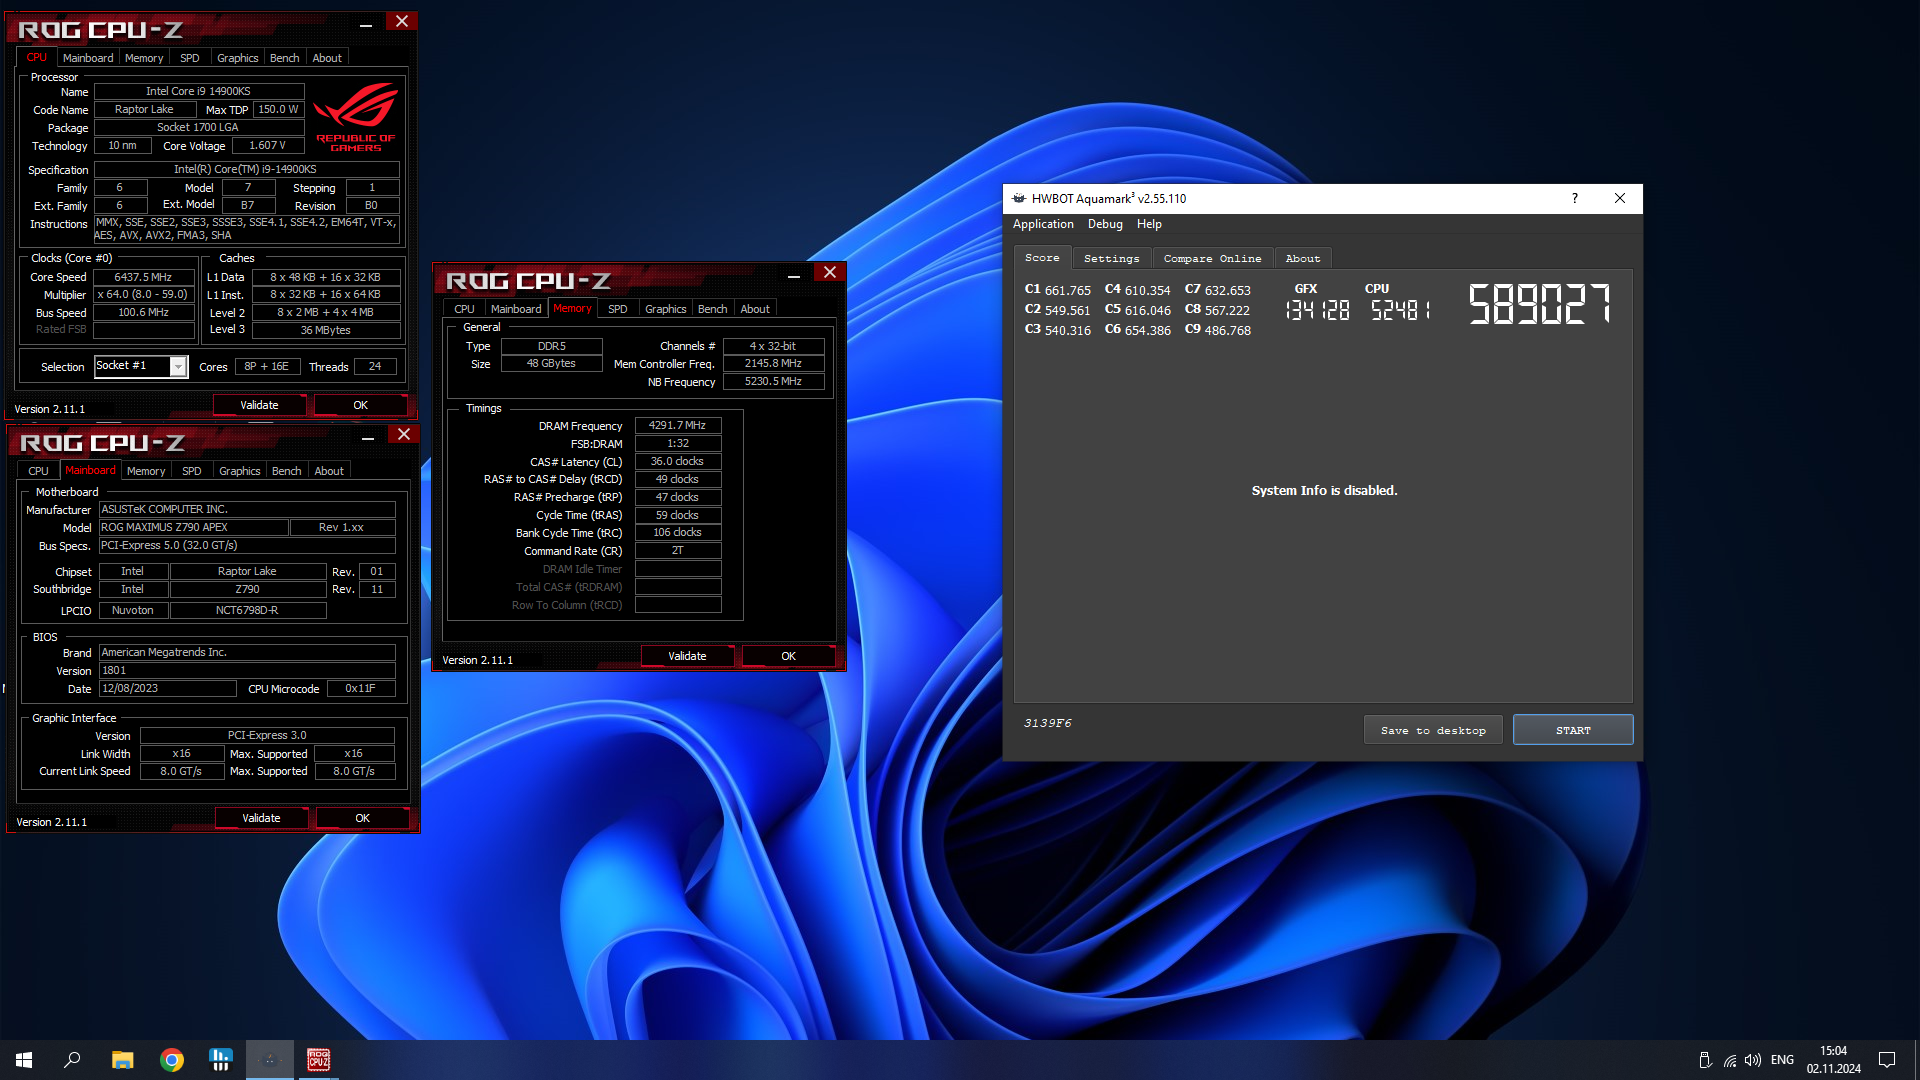The height and width of the screenshot is (1080, 1920).
Task: Click OK in CPU-Z CPU window
Action: (361, 405)
